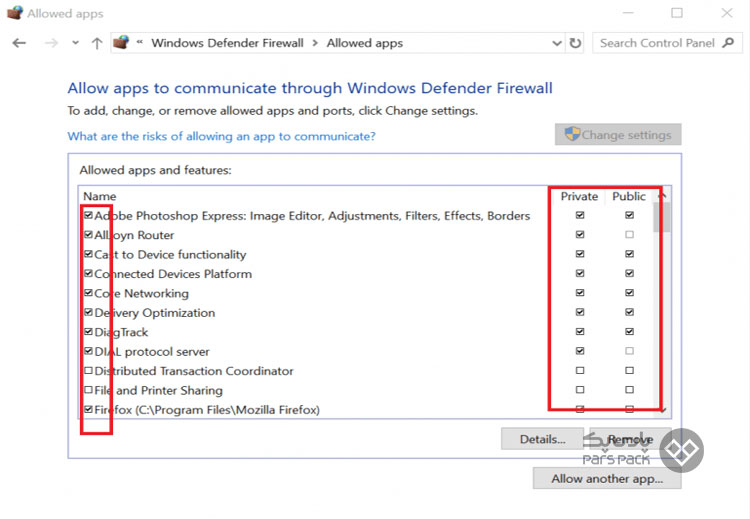Enable Distributed Transaction Coordinator name checkbox
Image resolution: width=750 pixels, height=519 pixels.
point(88,370)
